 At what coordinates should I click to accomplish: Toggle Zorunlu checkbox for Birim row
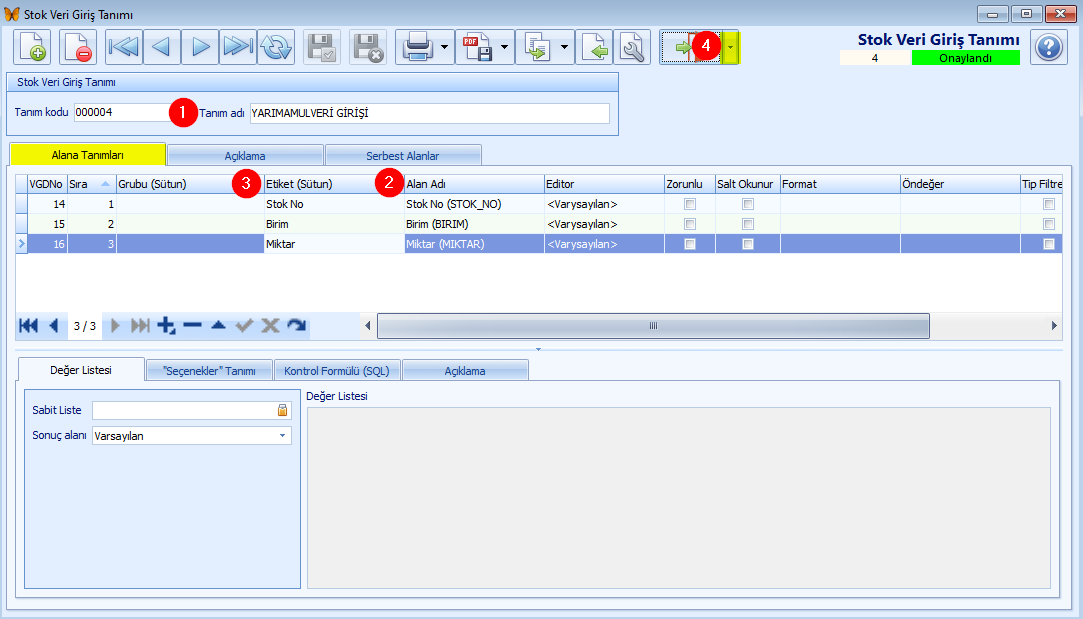tap(689, 224)
